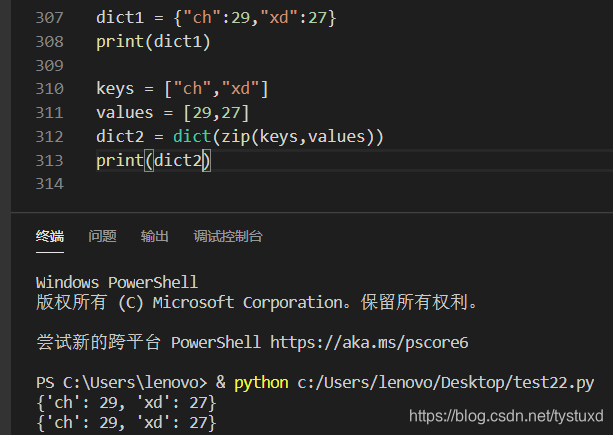Click line number 311 in gutter
The image size is (613, 435).
point(49,113)
